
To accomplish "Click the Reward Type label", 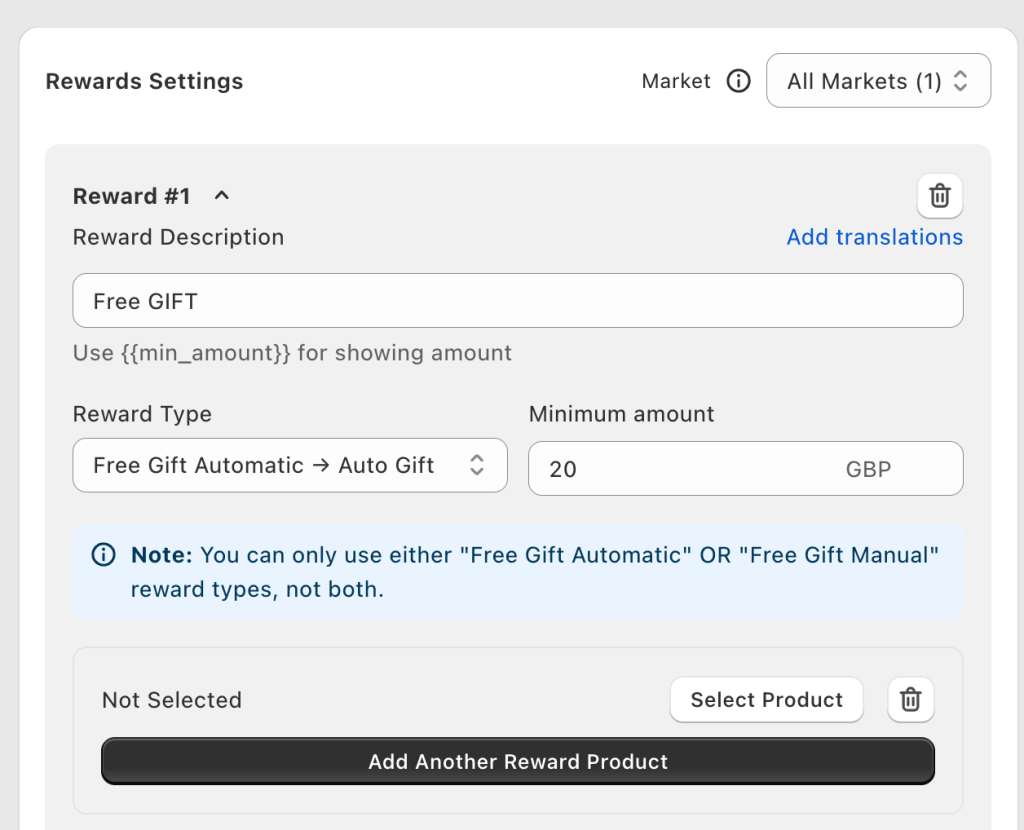I will click(142, 414).
